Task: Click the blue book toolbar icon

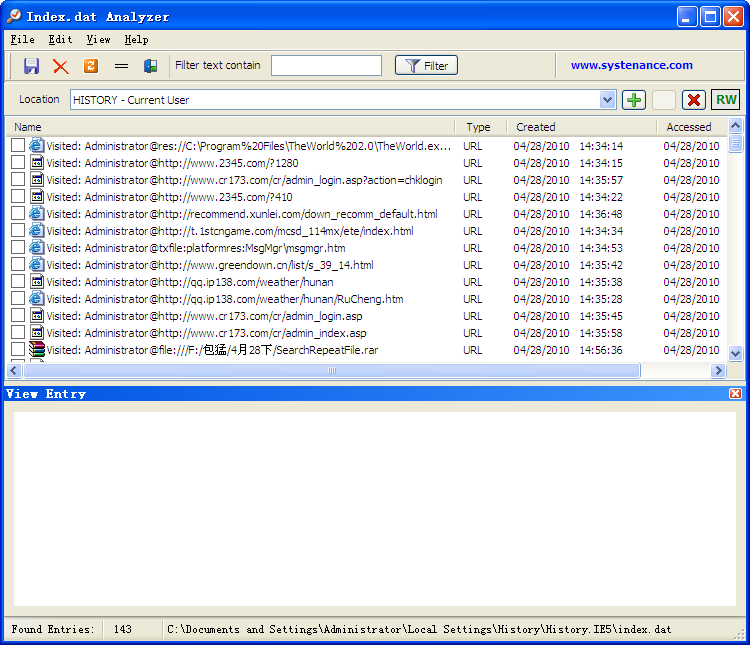Action: point(150,66)
